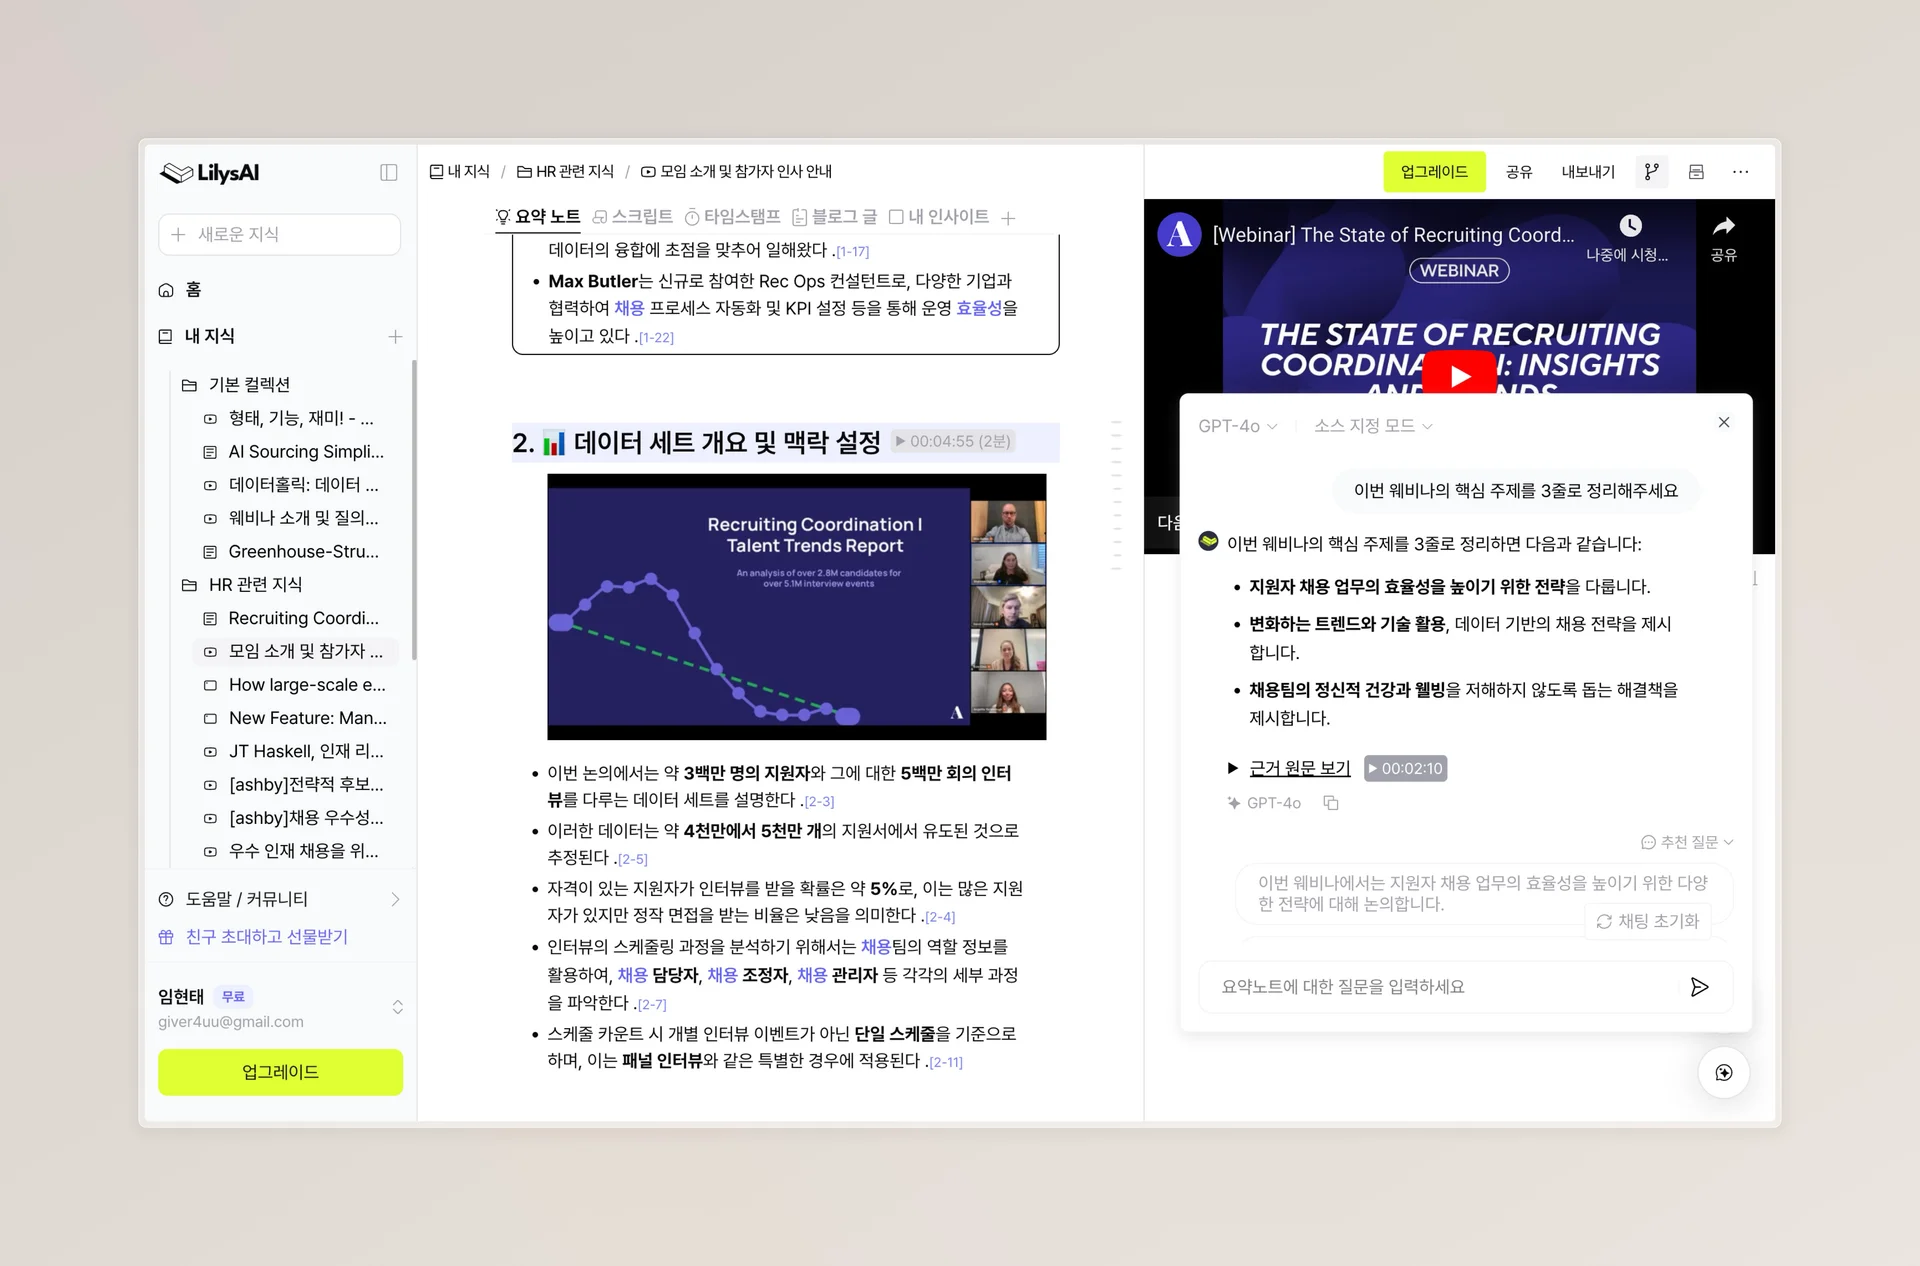1920x1266 pixels.
Task: Click the 업그레이드 button at sidebar bottom
Action: (x=280, y=1071)
